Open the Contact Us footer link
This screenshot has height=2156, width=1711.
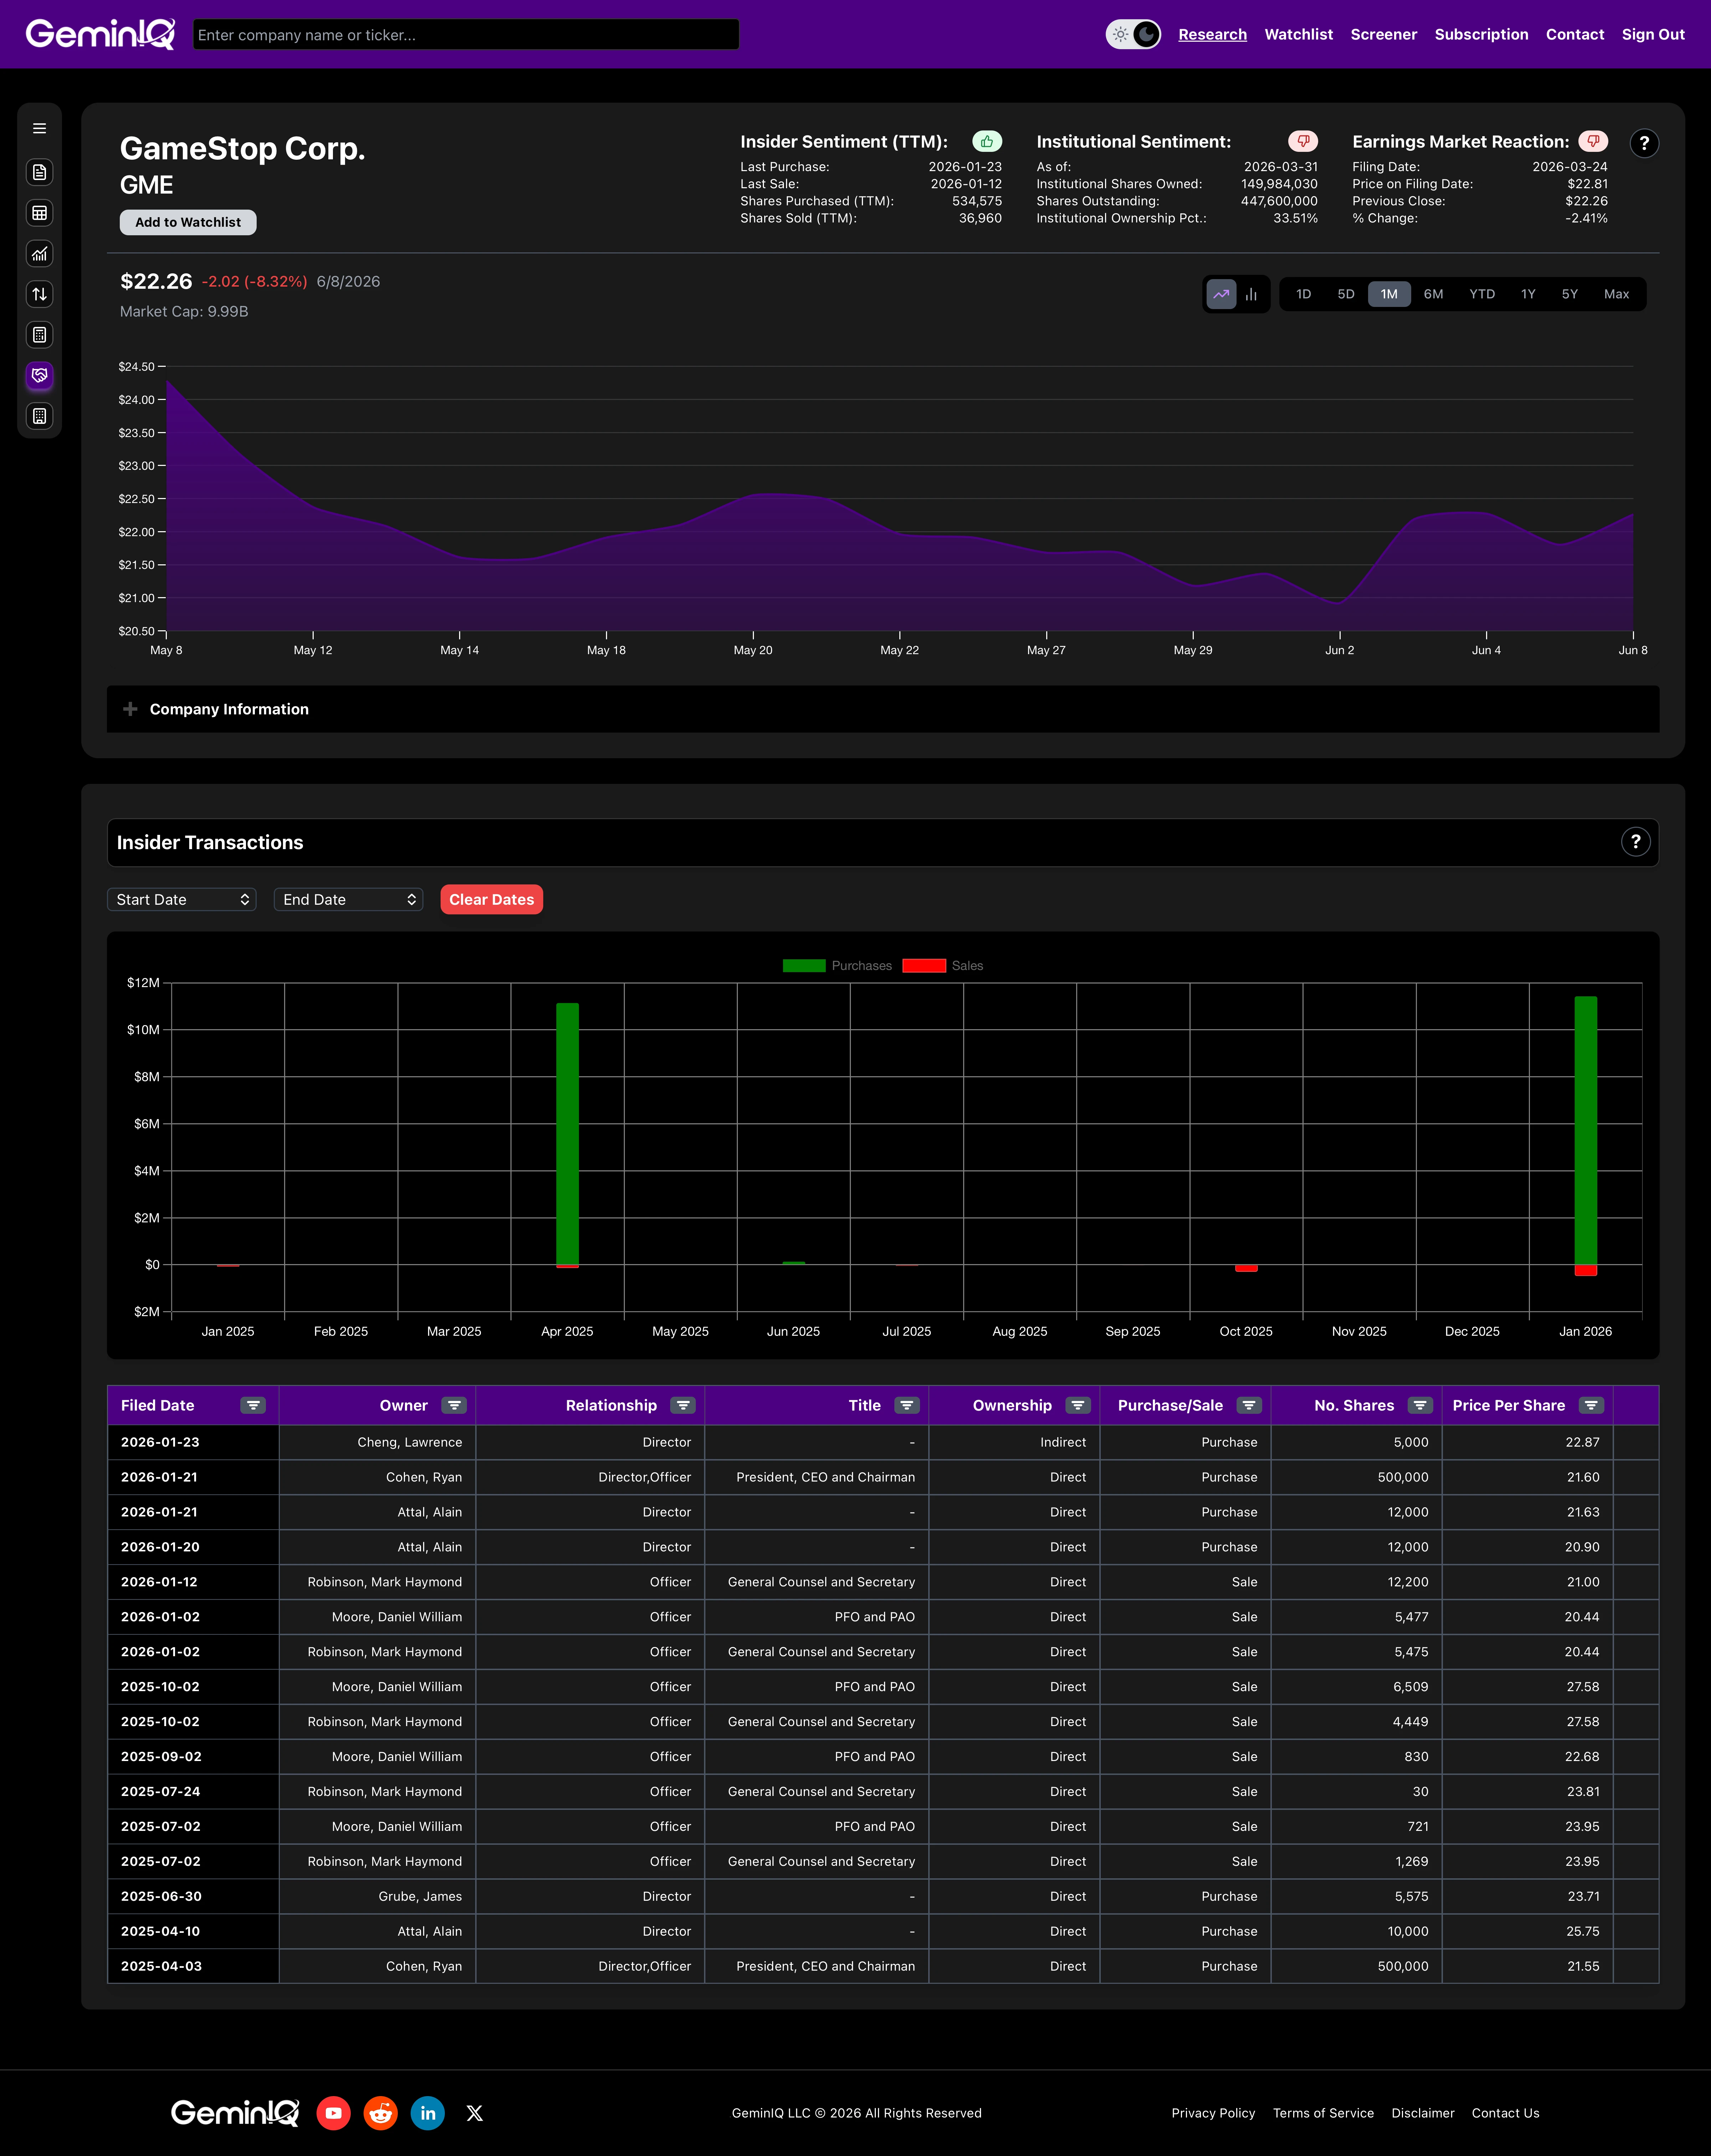1505,2113
